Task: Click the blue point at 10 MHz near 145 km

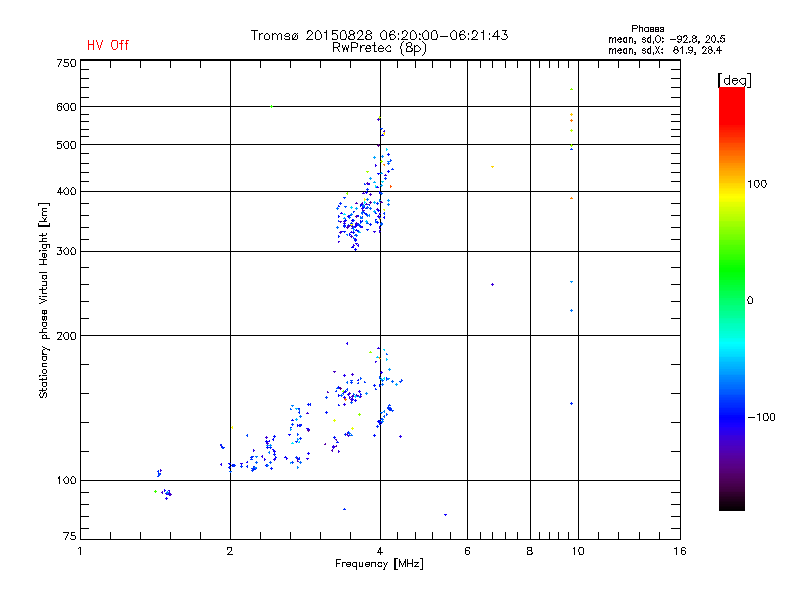Action: pyautogui.click(x=571, y=404)
